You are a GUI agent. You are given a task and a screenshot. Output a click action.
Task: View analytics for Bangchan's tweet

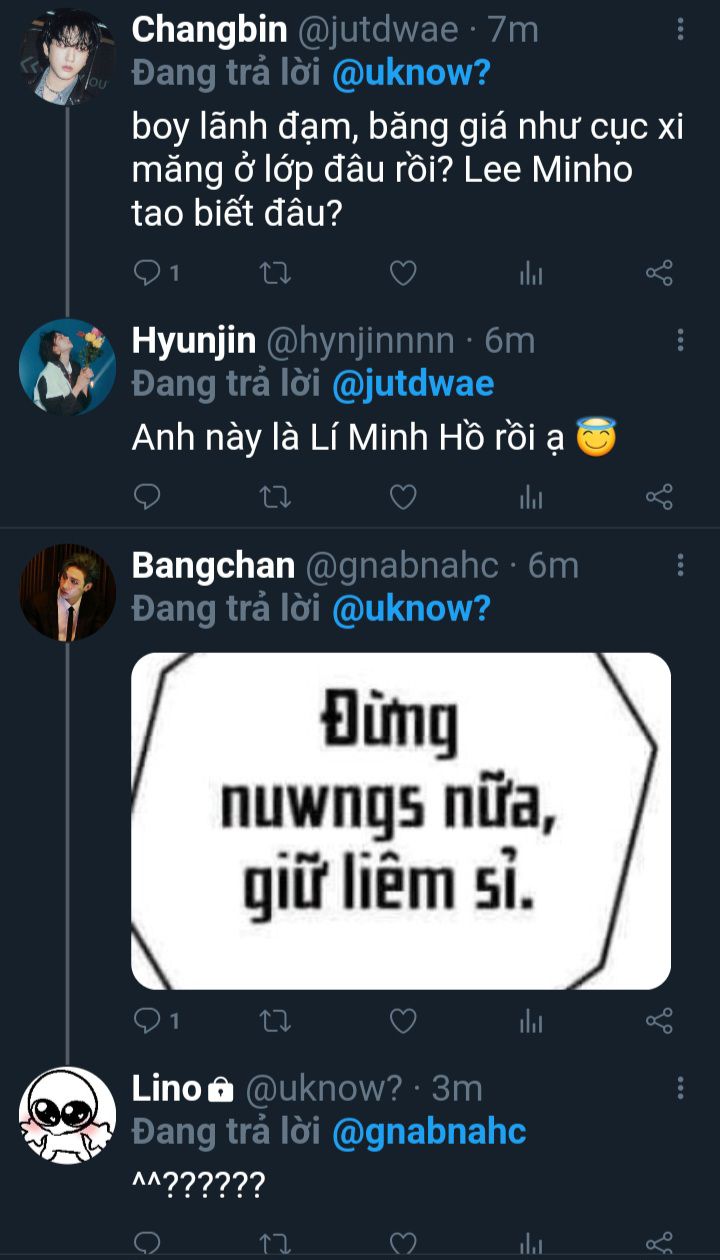point(531,1020)
